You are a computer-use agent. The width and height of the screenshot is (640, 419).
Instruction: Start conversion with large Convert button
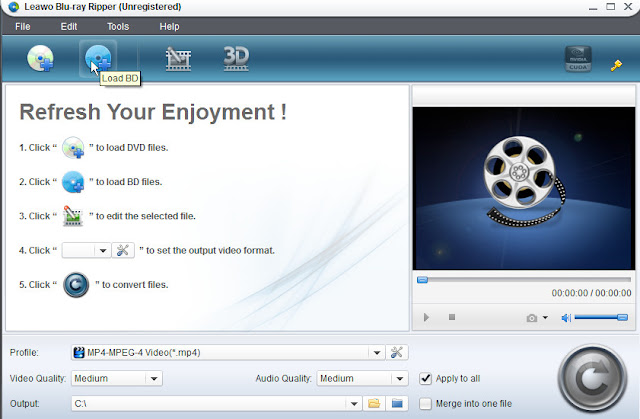pos(592,378)
